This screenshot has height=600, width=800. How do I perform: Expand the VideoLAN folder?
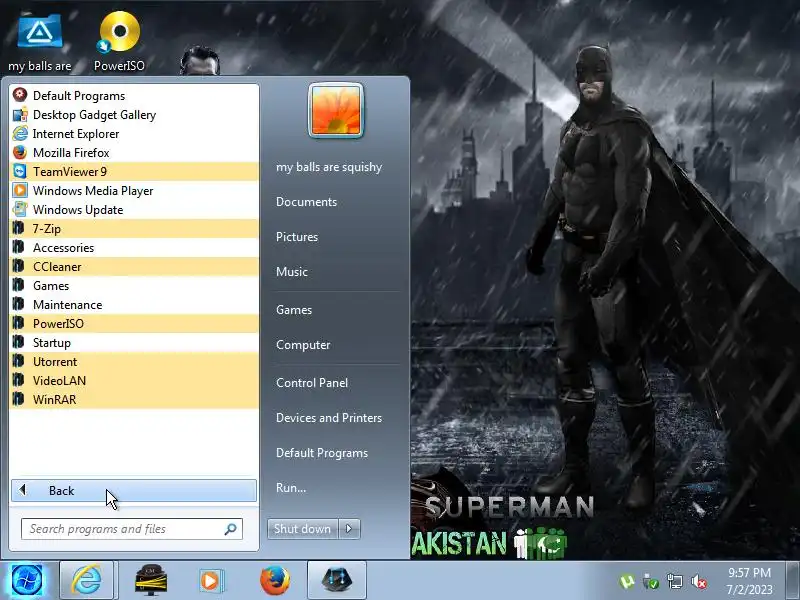pyautogui.click(x=134, y=381)
